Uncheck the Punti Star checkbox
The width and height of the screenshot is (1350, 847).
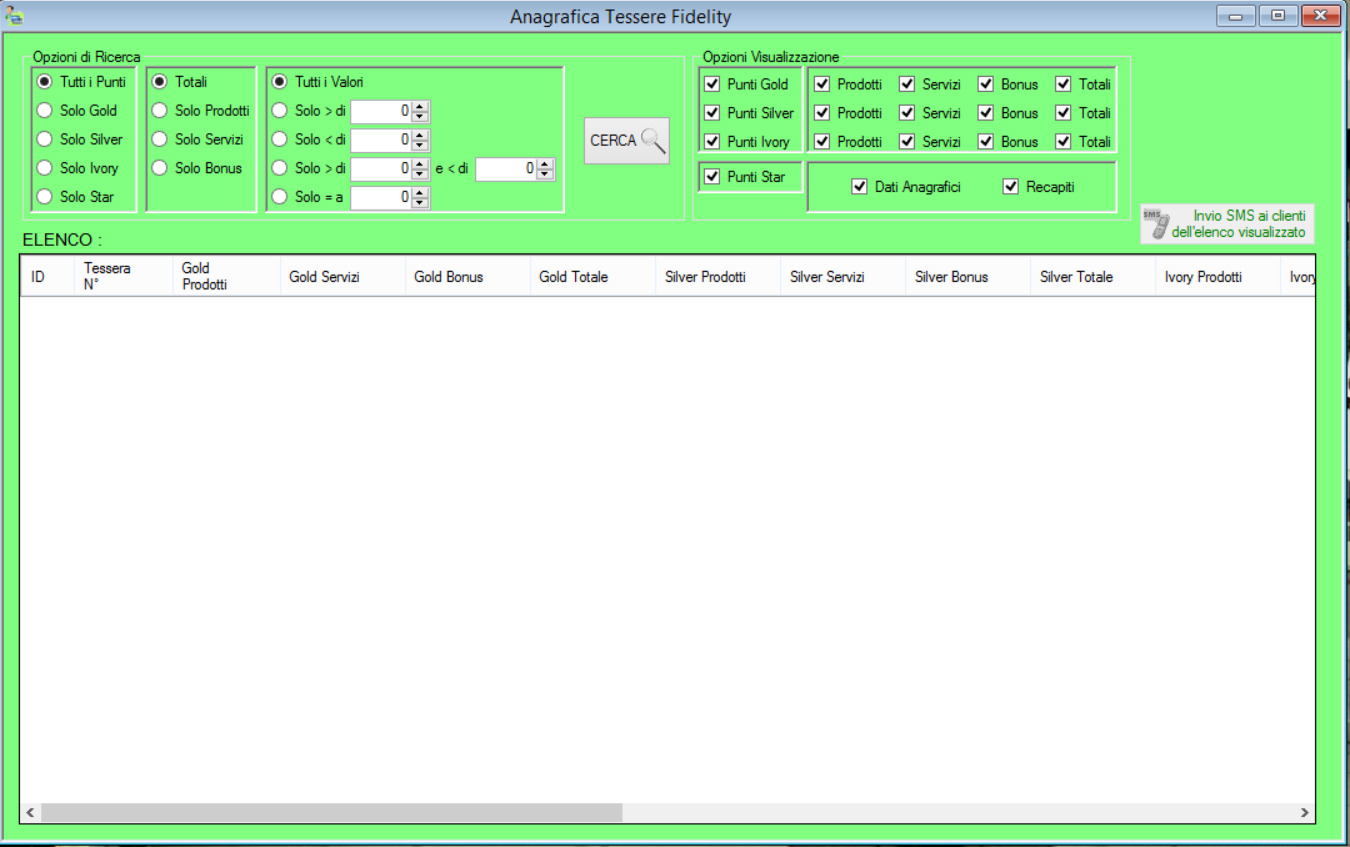(x=712, y=177)
